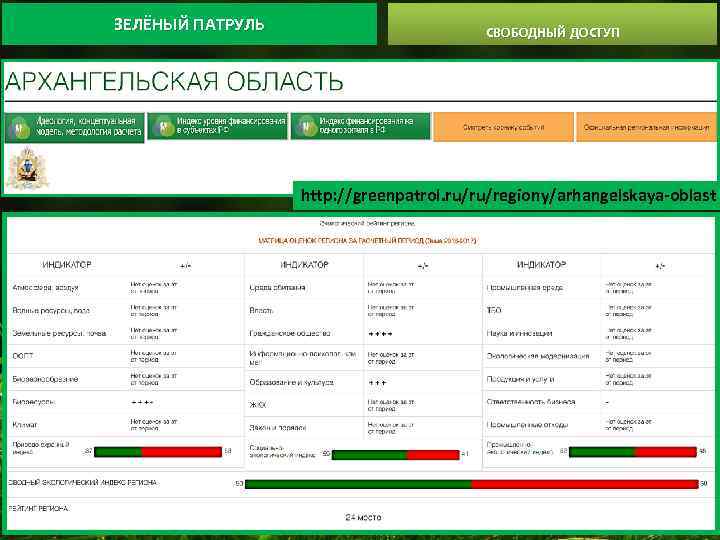
Task: Click the rightmost orange regional organization button
Action: click(646, 127)
